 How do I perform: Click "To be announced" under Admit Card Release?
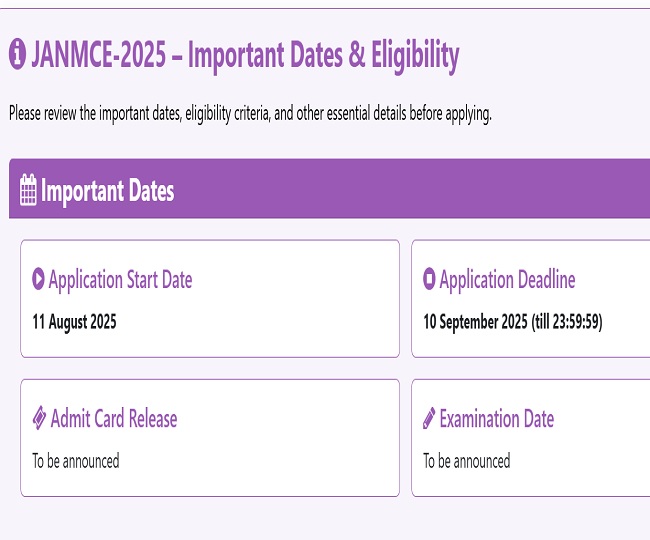[76, 461]
